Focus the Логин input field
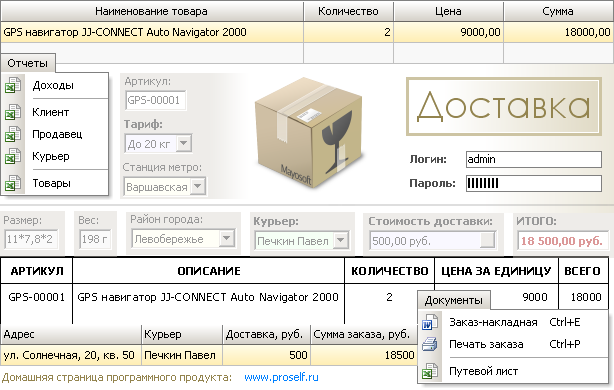Viewport: 614px width, 390px height. click(534, 159)
